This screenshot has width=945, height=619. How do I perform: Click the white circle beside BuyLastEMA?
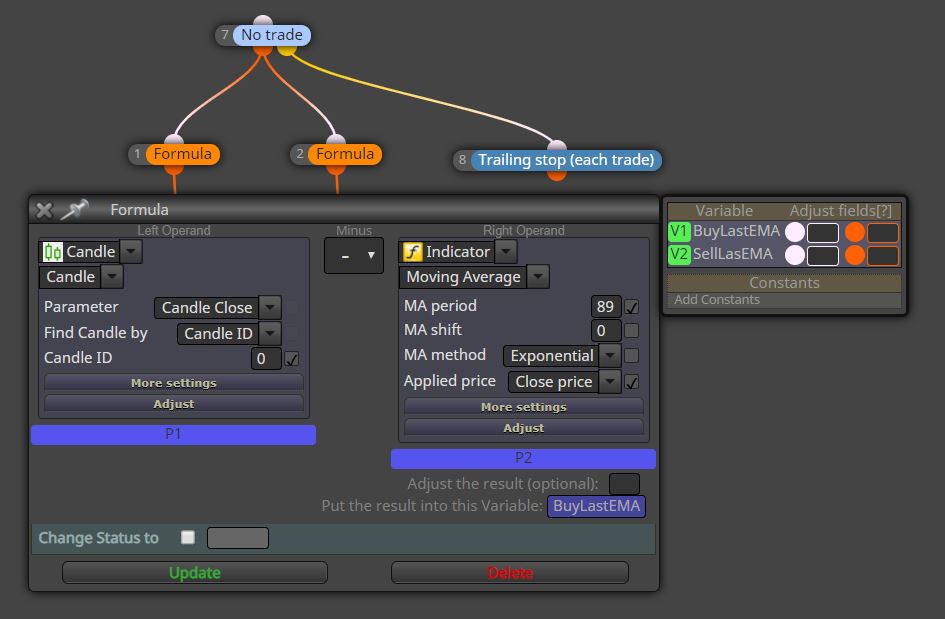click(x=795, y=232)
